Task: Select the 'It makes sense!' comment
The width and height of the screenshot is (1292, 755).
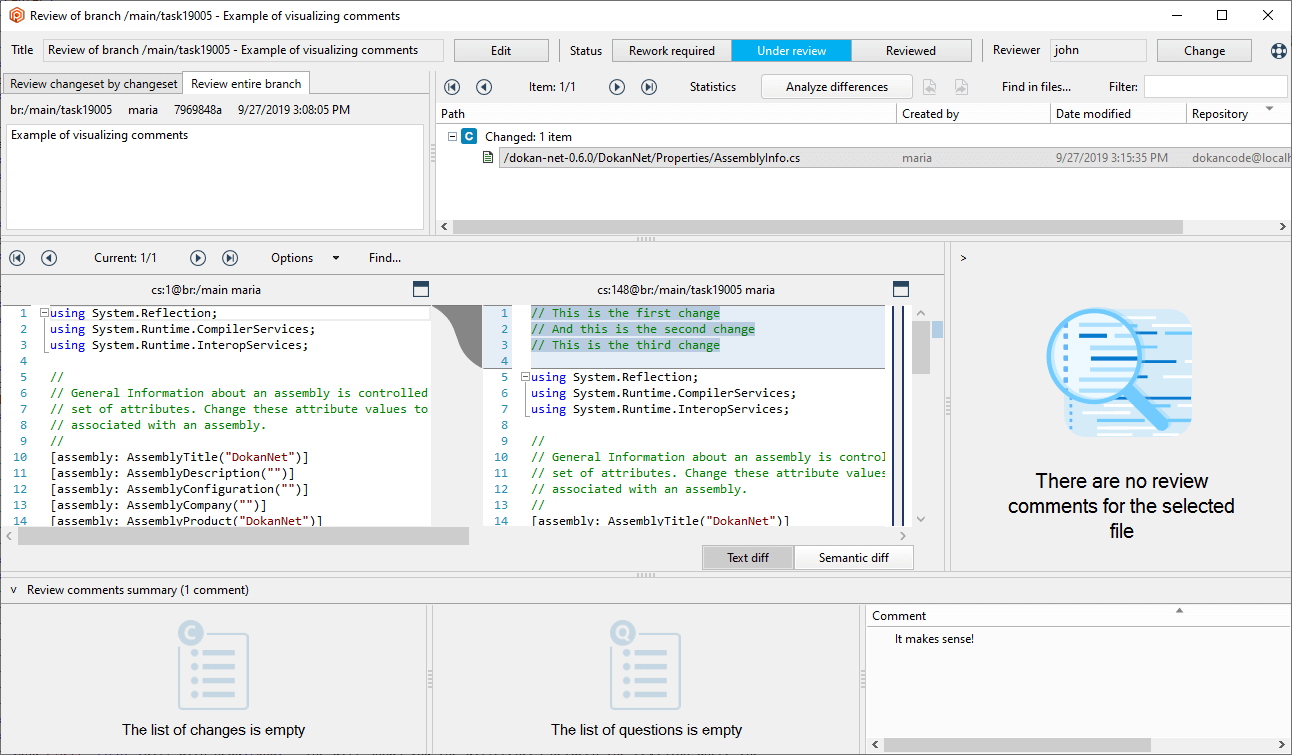Action: point(934,639)
